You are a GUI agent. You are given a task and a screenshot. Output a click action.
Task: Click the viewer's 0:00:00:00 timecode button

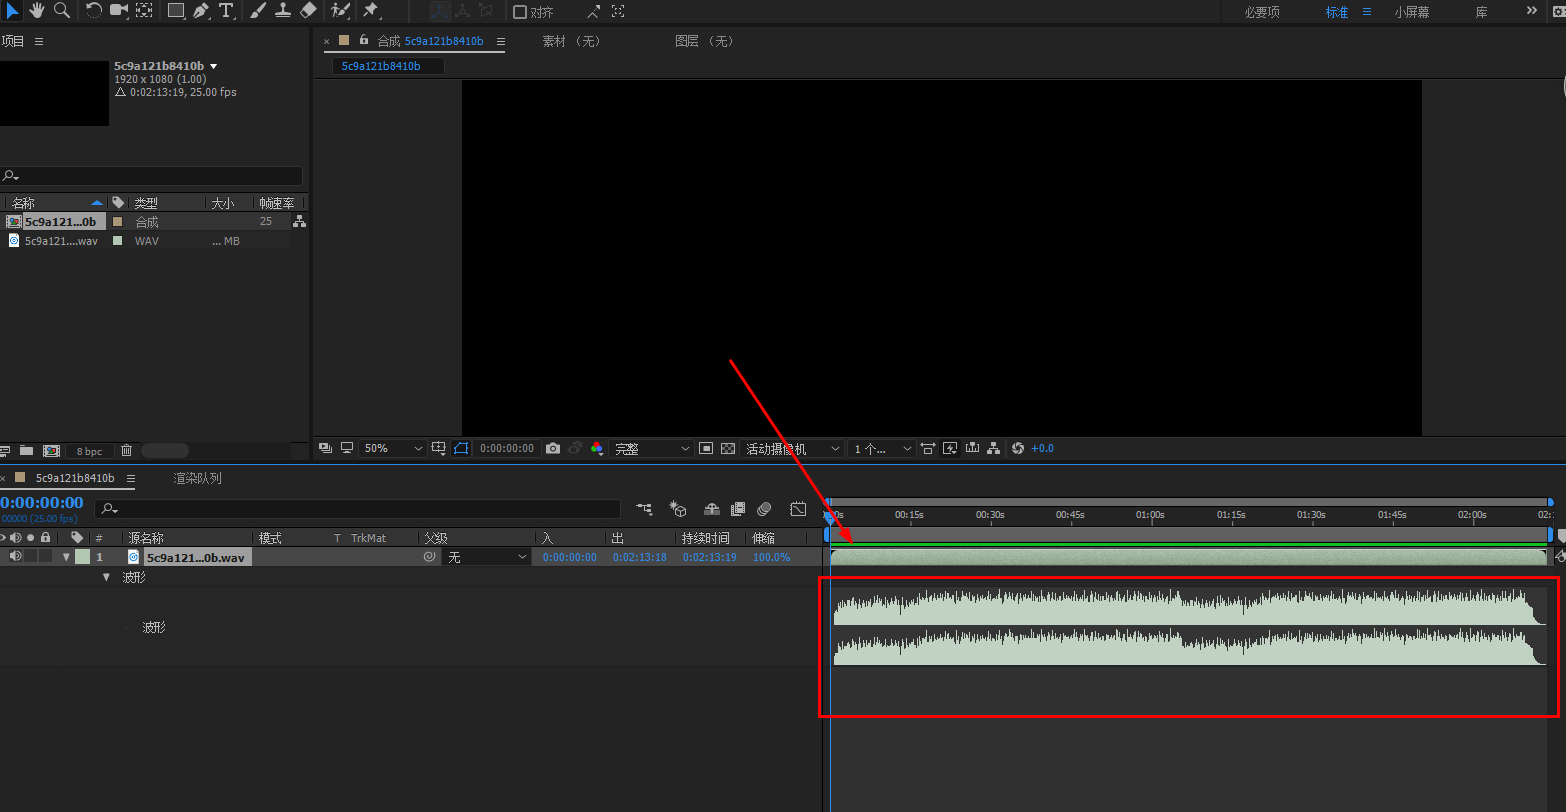[507, 449]
